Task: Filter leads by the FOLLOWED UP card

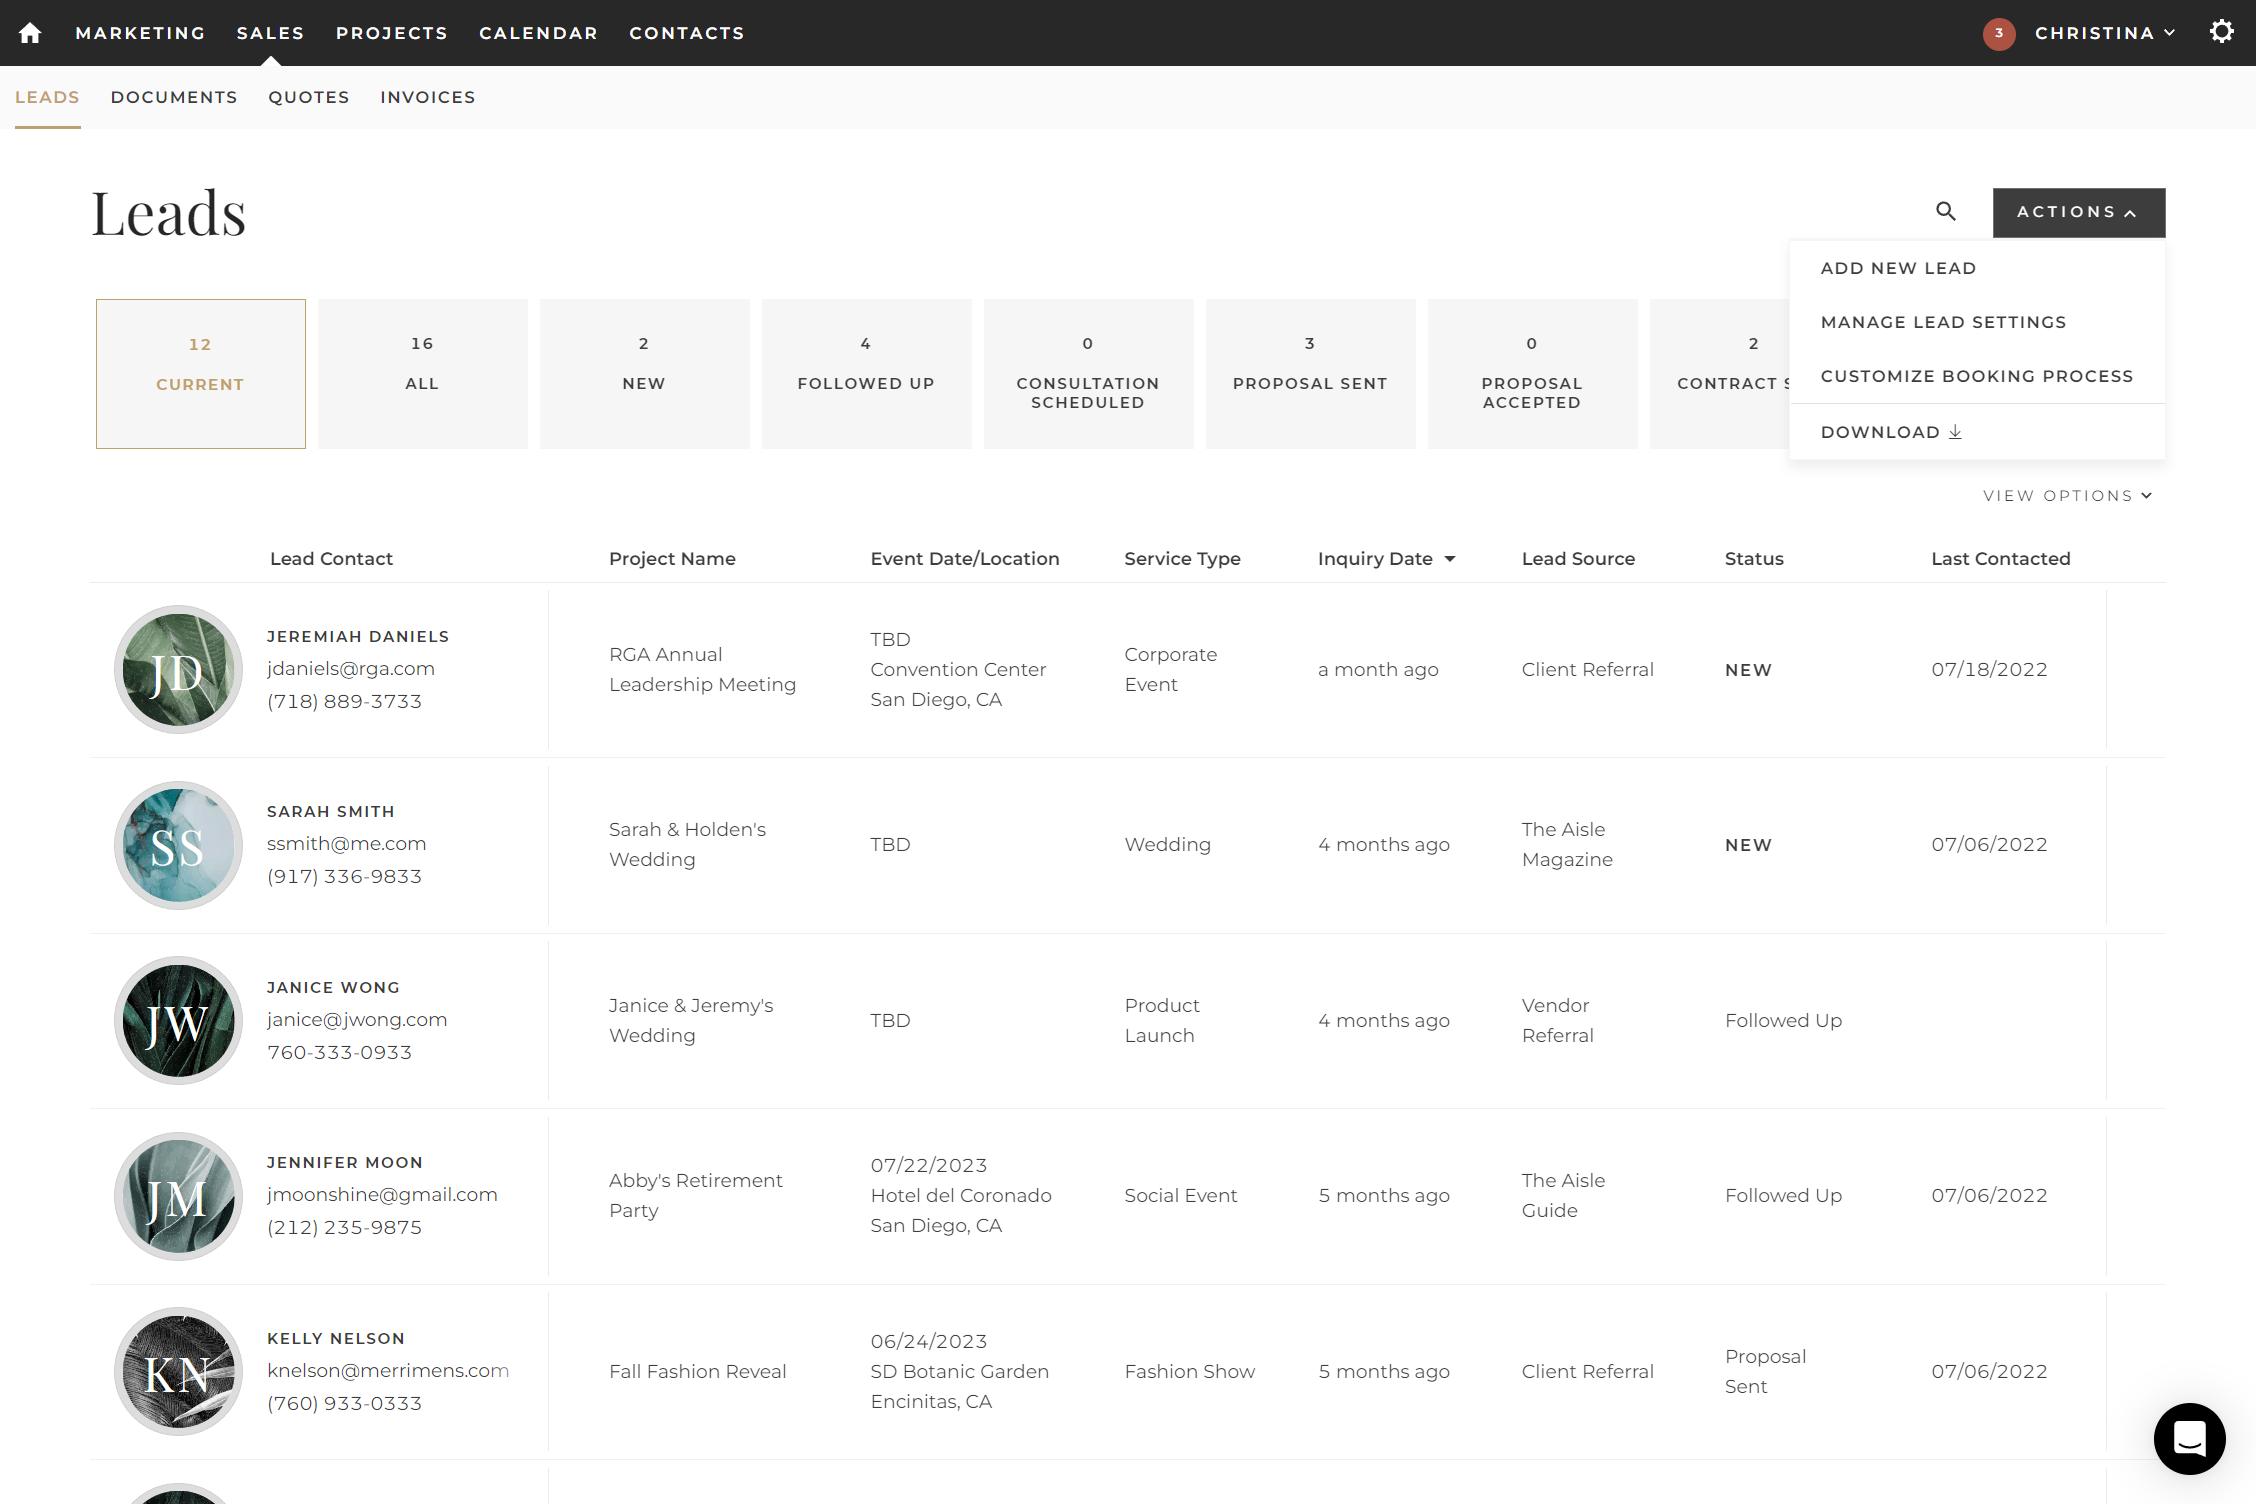Action: pyautogui.click(x=866, y=373)
